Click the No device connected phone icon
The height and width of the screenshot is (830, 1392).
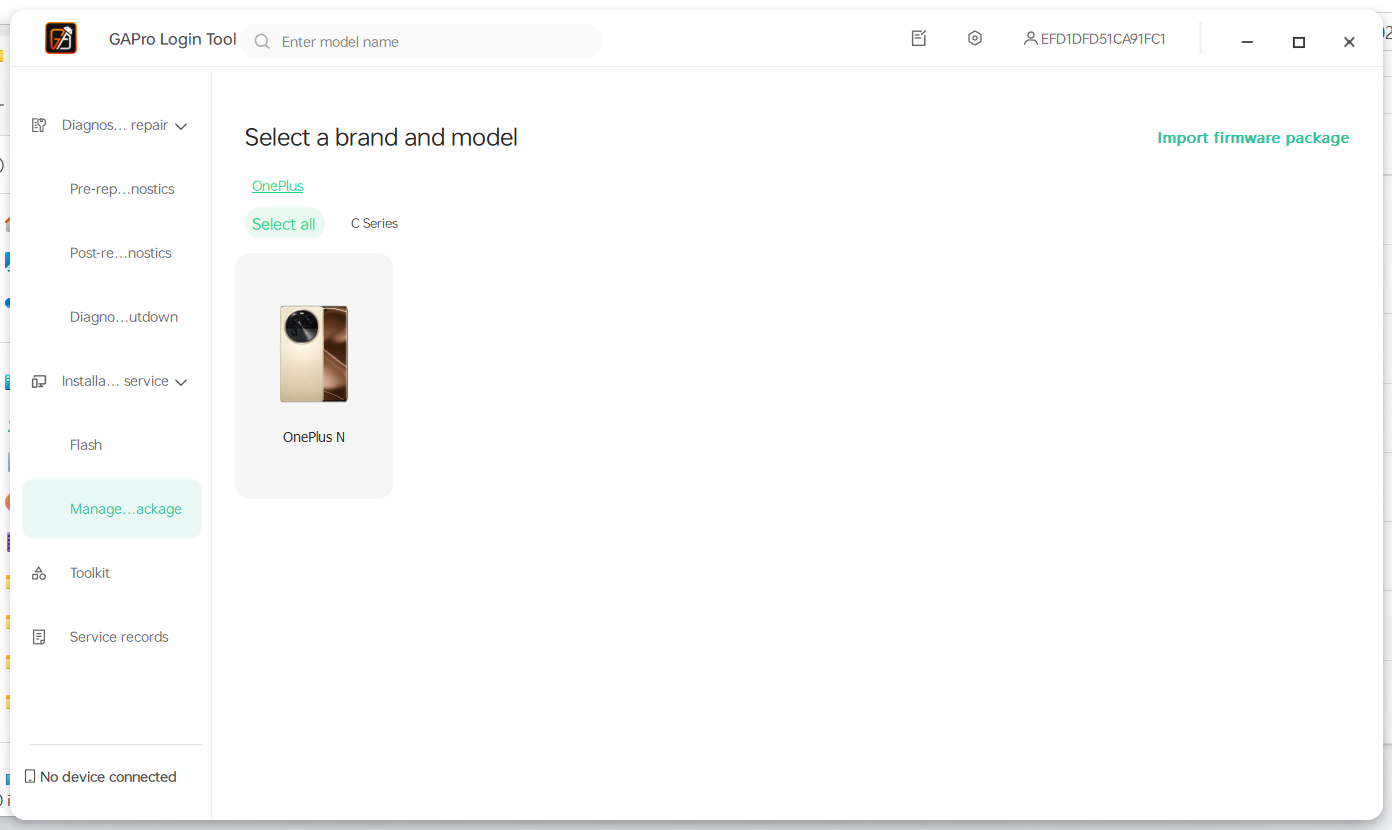(30, 777)
